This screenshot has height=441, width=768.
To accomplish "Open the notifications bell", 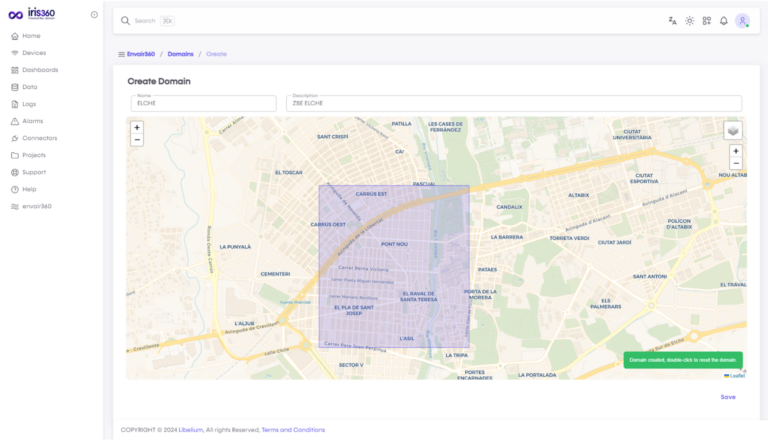I will tap(723, 20).
